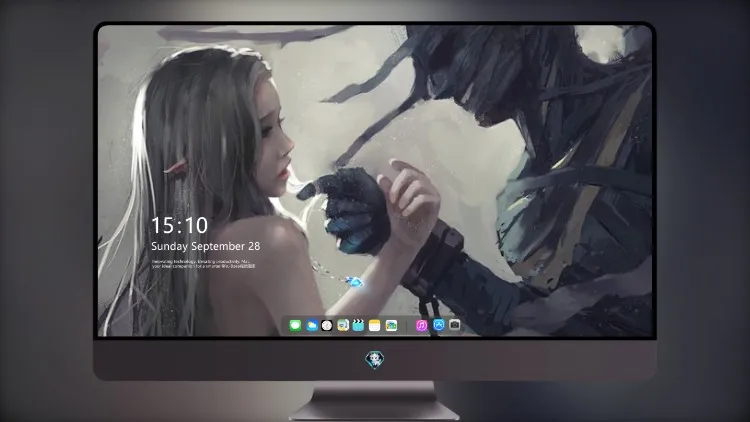
Task: Click the 15:10 clock widget
Action: point(179,225)
